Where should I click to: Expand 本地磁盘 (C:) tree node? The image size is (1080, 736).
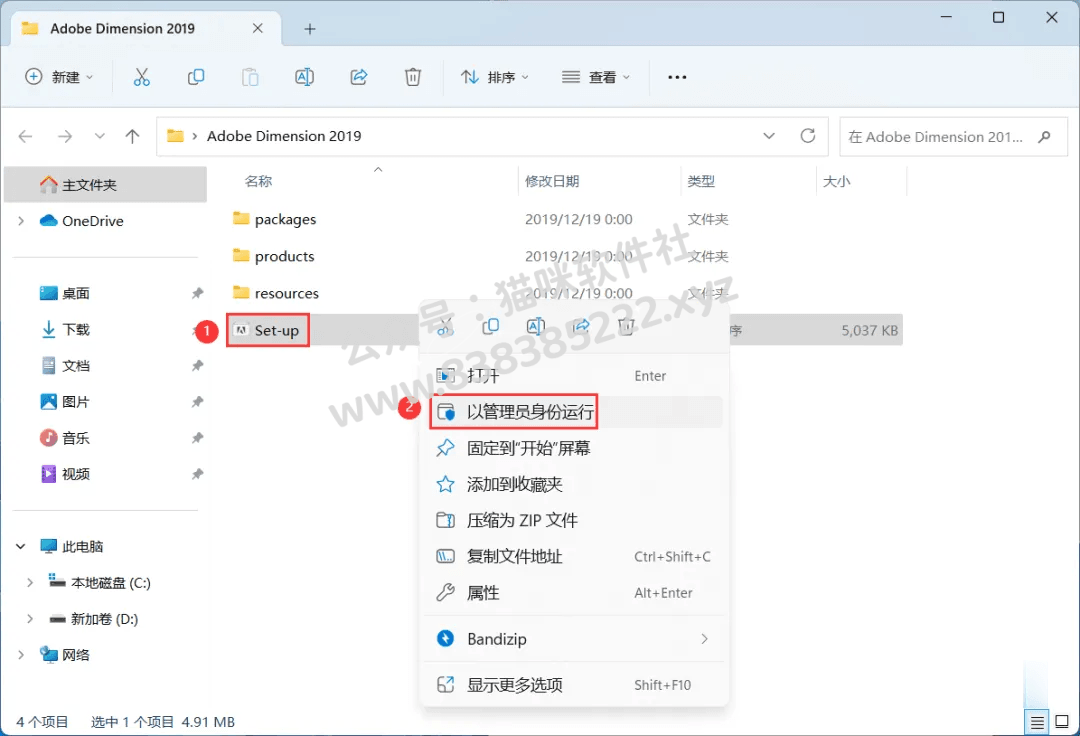coord(30,582)
